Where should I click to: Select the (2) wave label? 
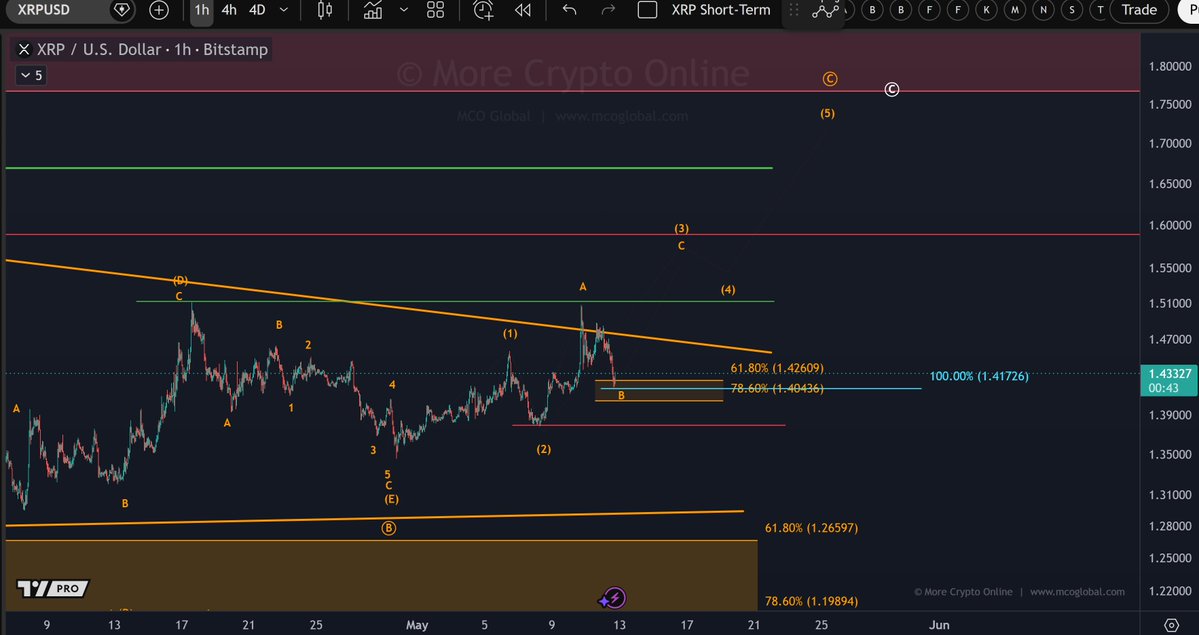pyautogui.click(x=543, y=449)
